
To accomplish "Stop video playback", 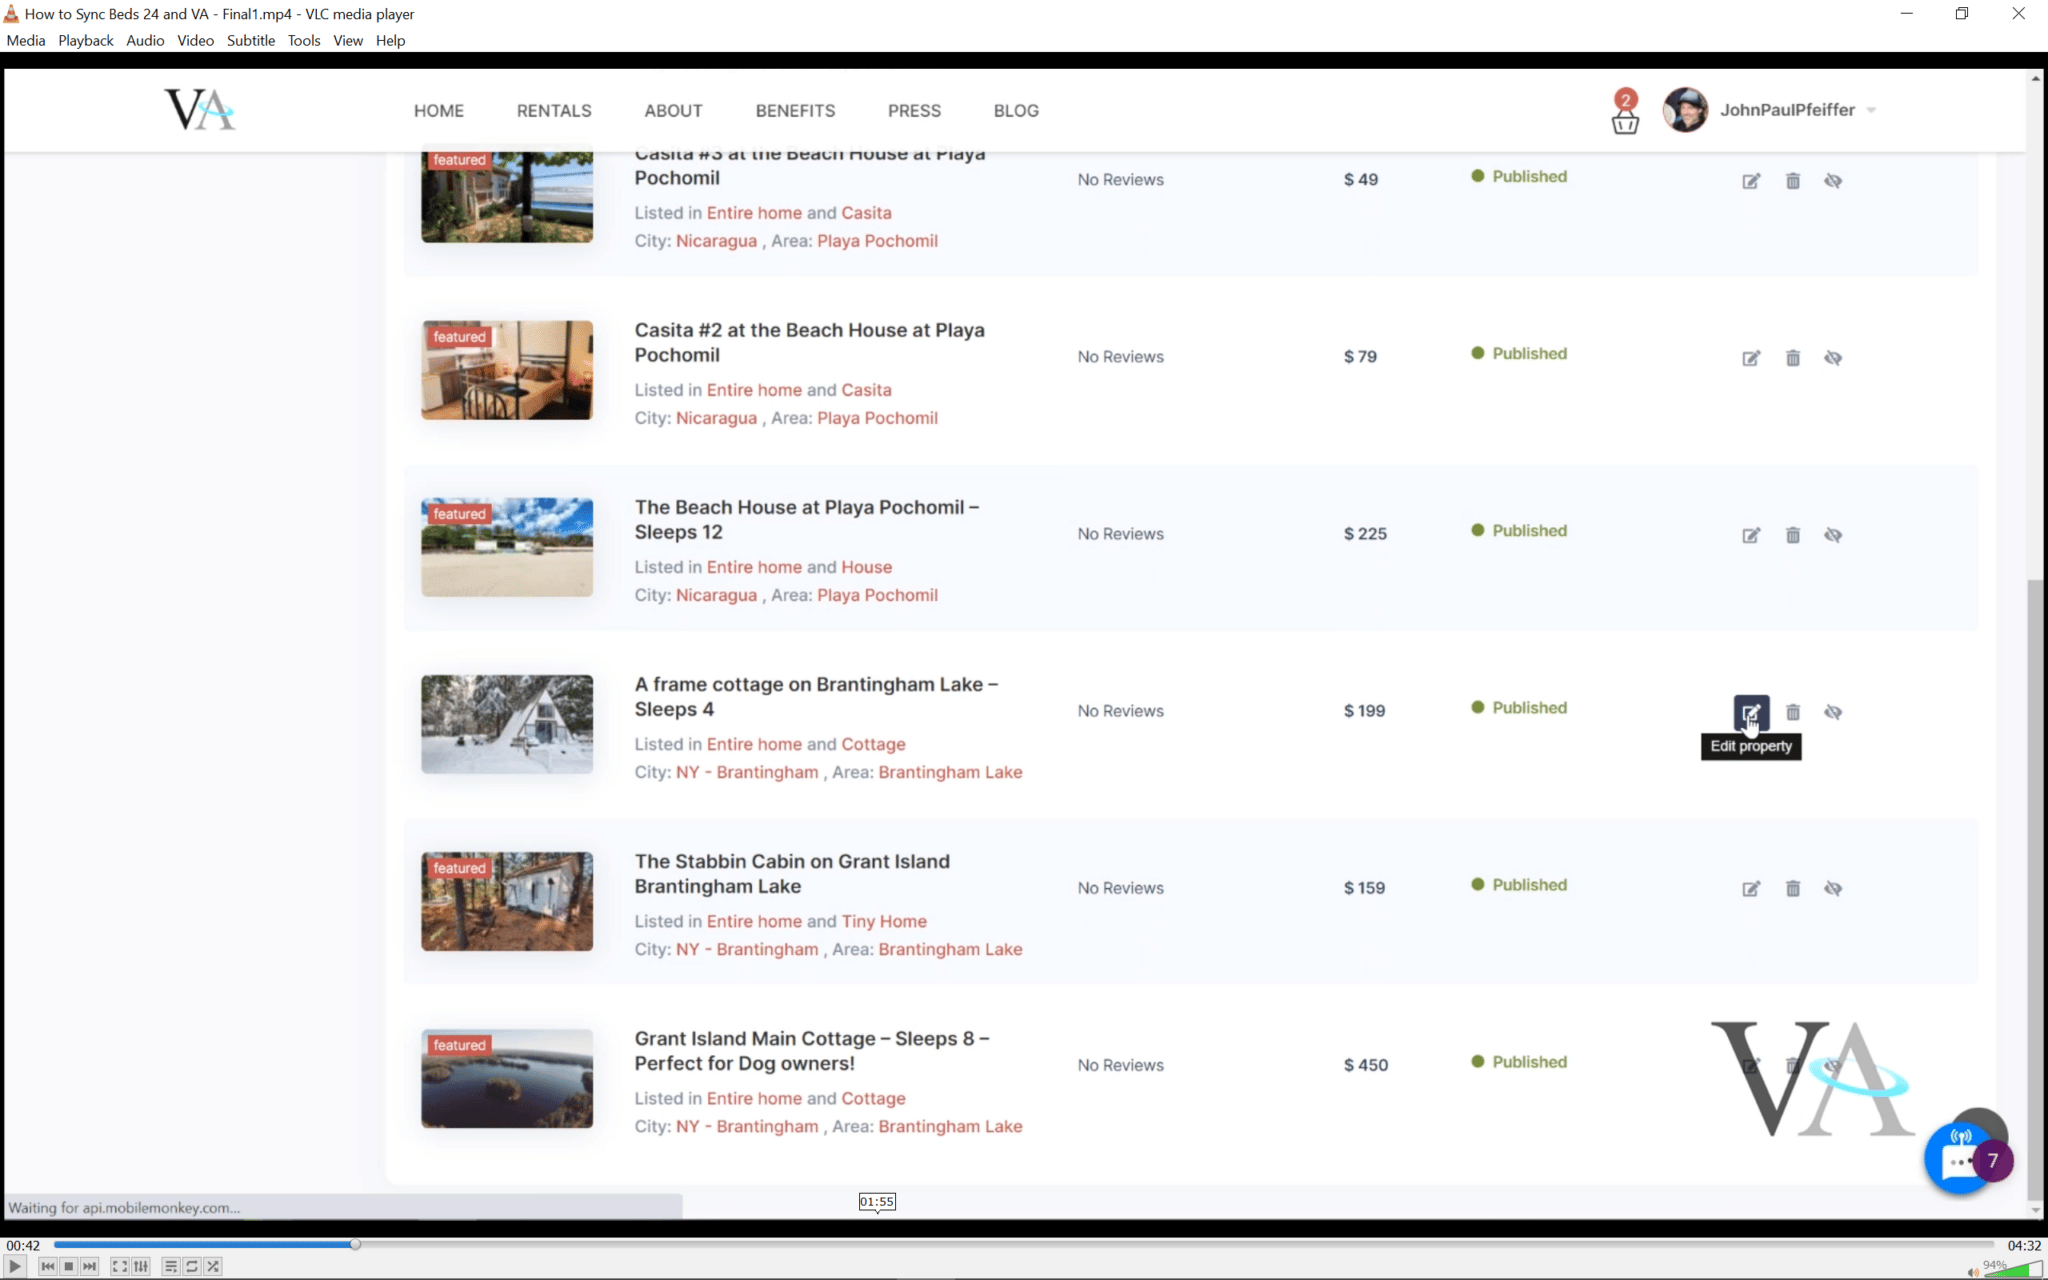I will 69,1266.
